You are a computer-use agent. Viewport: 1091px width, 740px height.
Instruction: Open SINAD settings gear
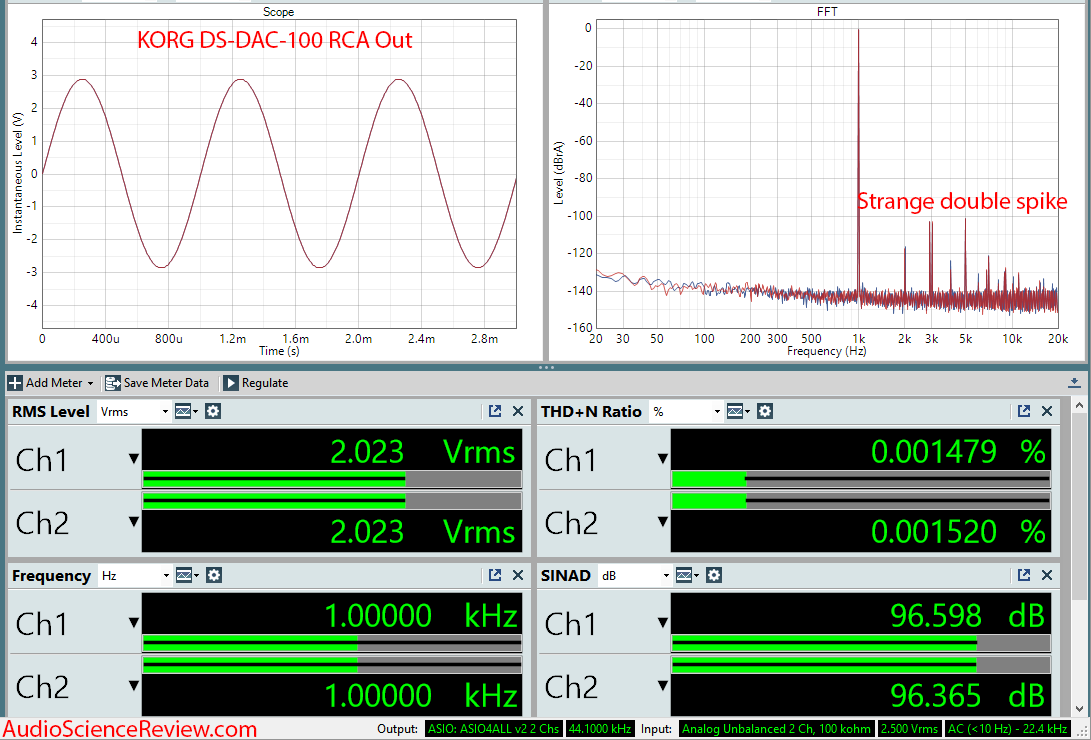[714, 575]
